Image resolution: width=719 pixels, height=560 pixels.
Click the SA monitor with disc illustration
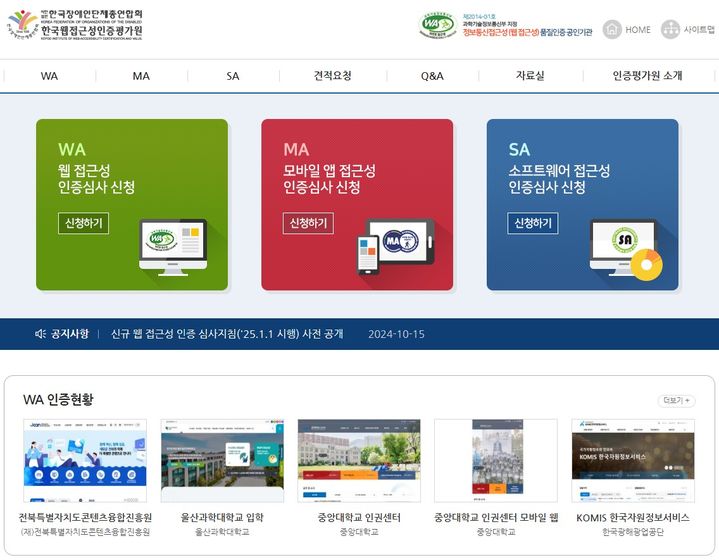(x=626, y=250)
